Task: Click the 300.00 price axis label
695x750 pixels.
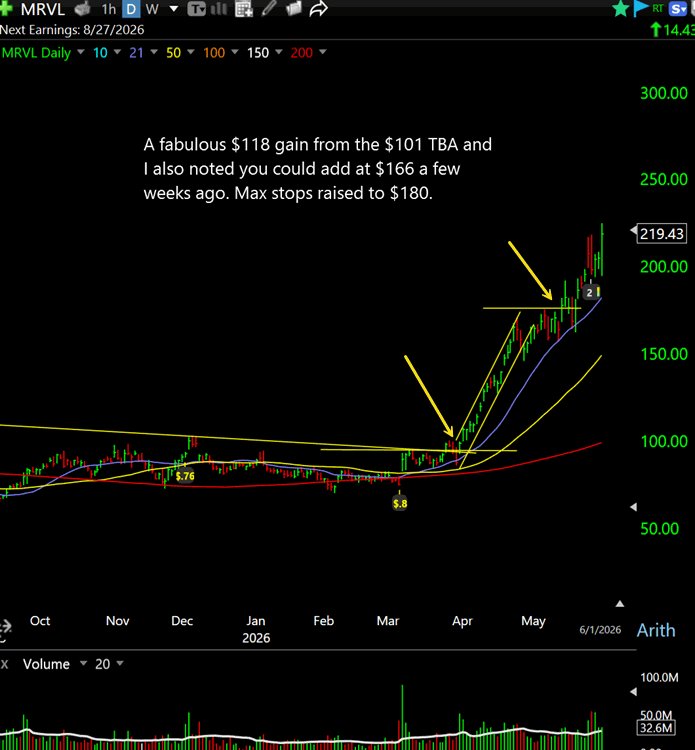Action: 663,93
